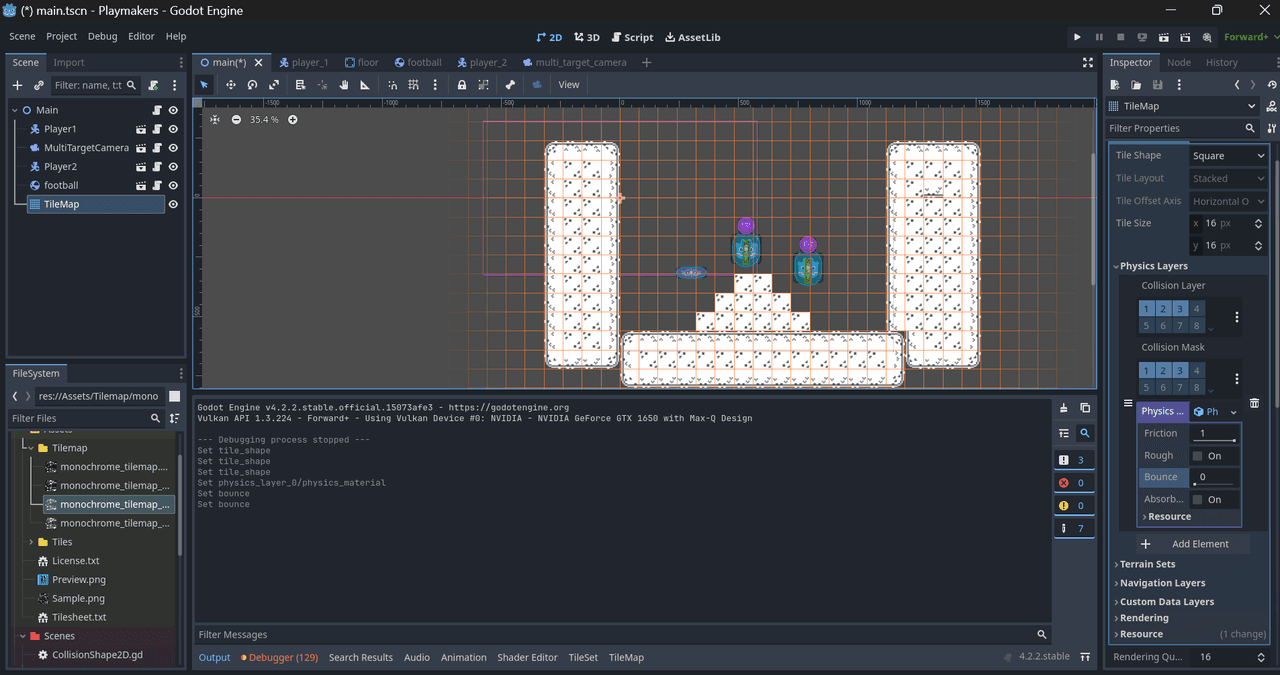Hide the Player1 node using eye icon
This screenshot has width=1280, height=675.
pyautogui.click(x=173, y=129)
